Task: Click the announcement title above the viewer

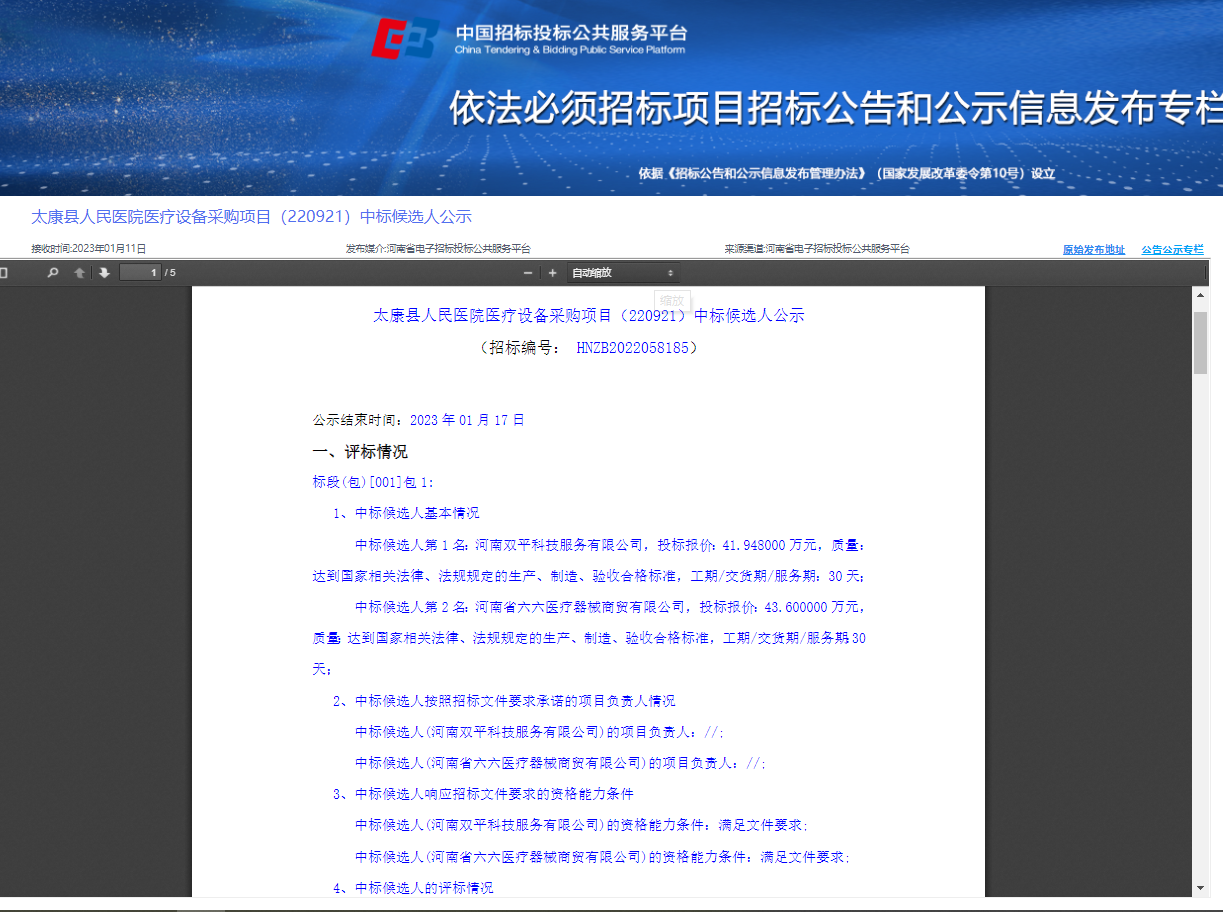Action: point(251,217)
